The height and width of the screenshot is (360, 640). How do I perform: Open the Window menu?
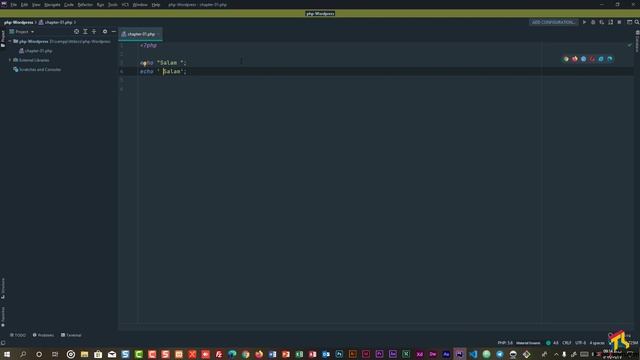tap(140, 4)
